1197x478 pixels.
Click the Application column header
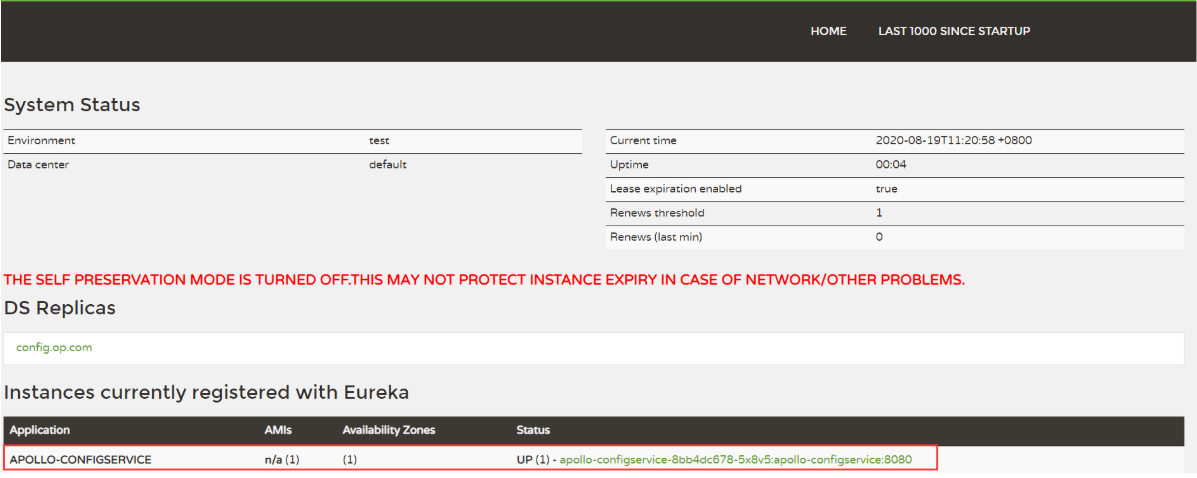coord(40,431)
